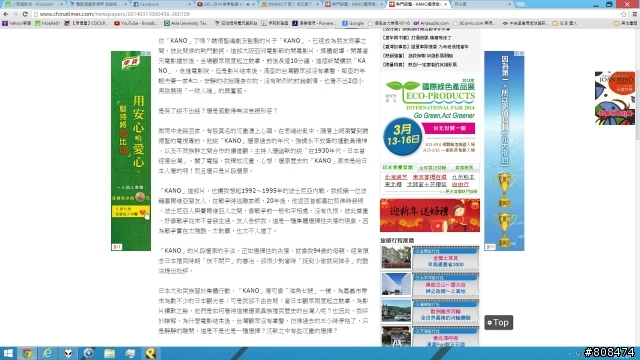Open the first red link under travel tabs
The image size is (640, 360).
(396, 177)
